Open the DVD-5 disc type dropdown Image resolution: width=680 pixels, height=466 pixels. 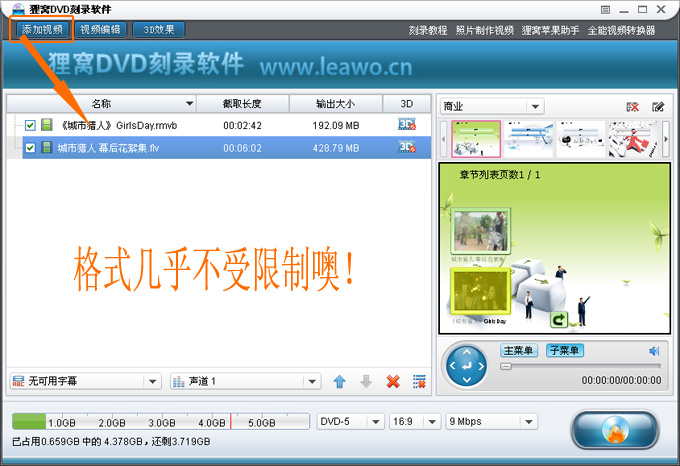click(x=350, y=421)
